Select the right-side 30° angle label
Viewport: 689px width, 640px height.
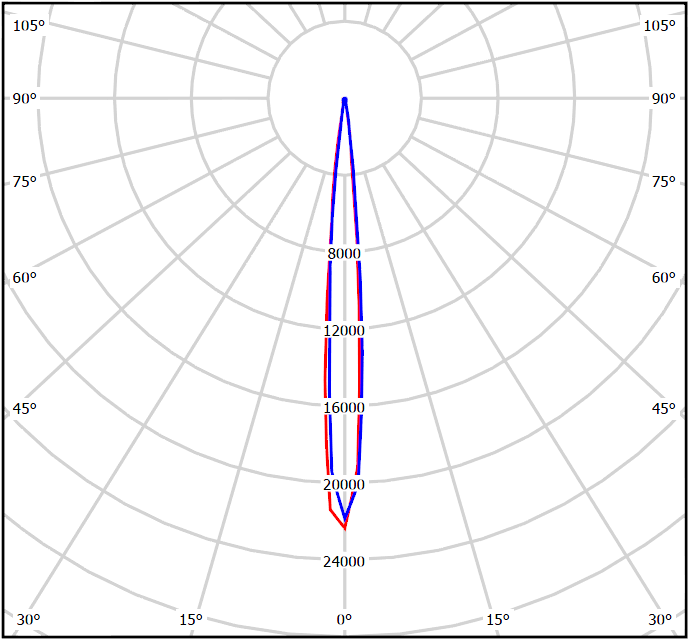[x=659, y=620]
